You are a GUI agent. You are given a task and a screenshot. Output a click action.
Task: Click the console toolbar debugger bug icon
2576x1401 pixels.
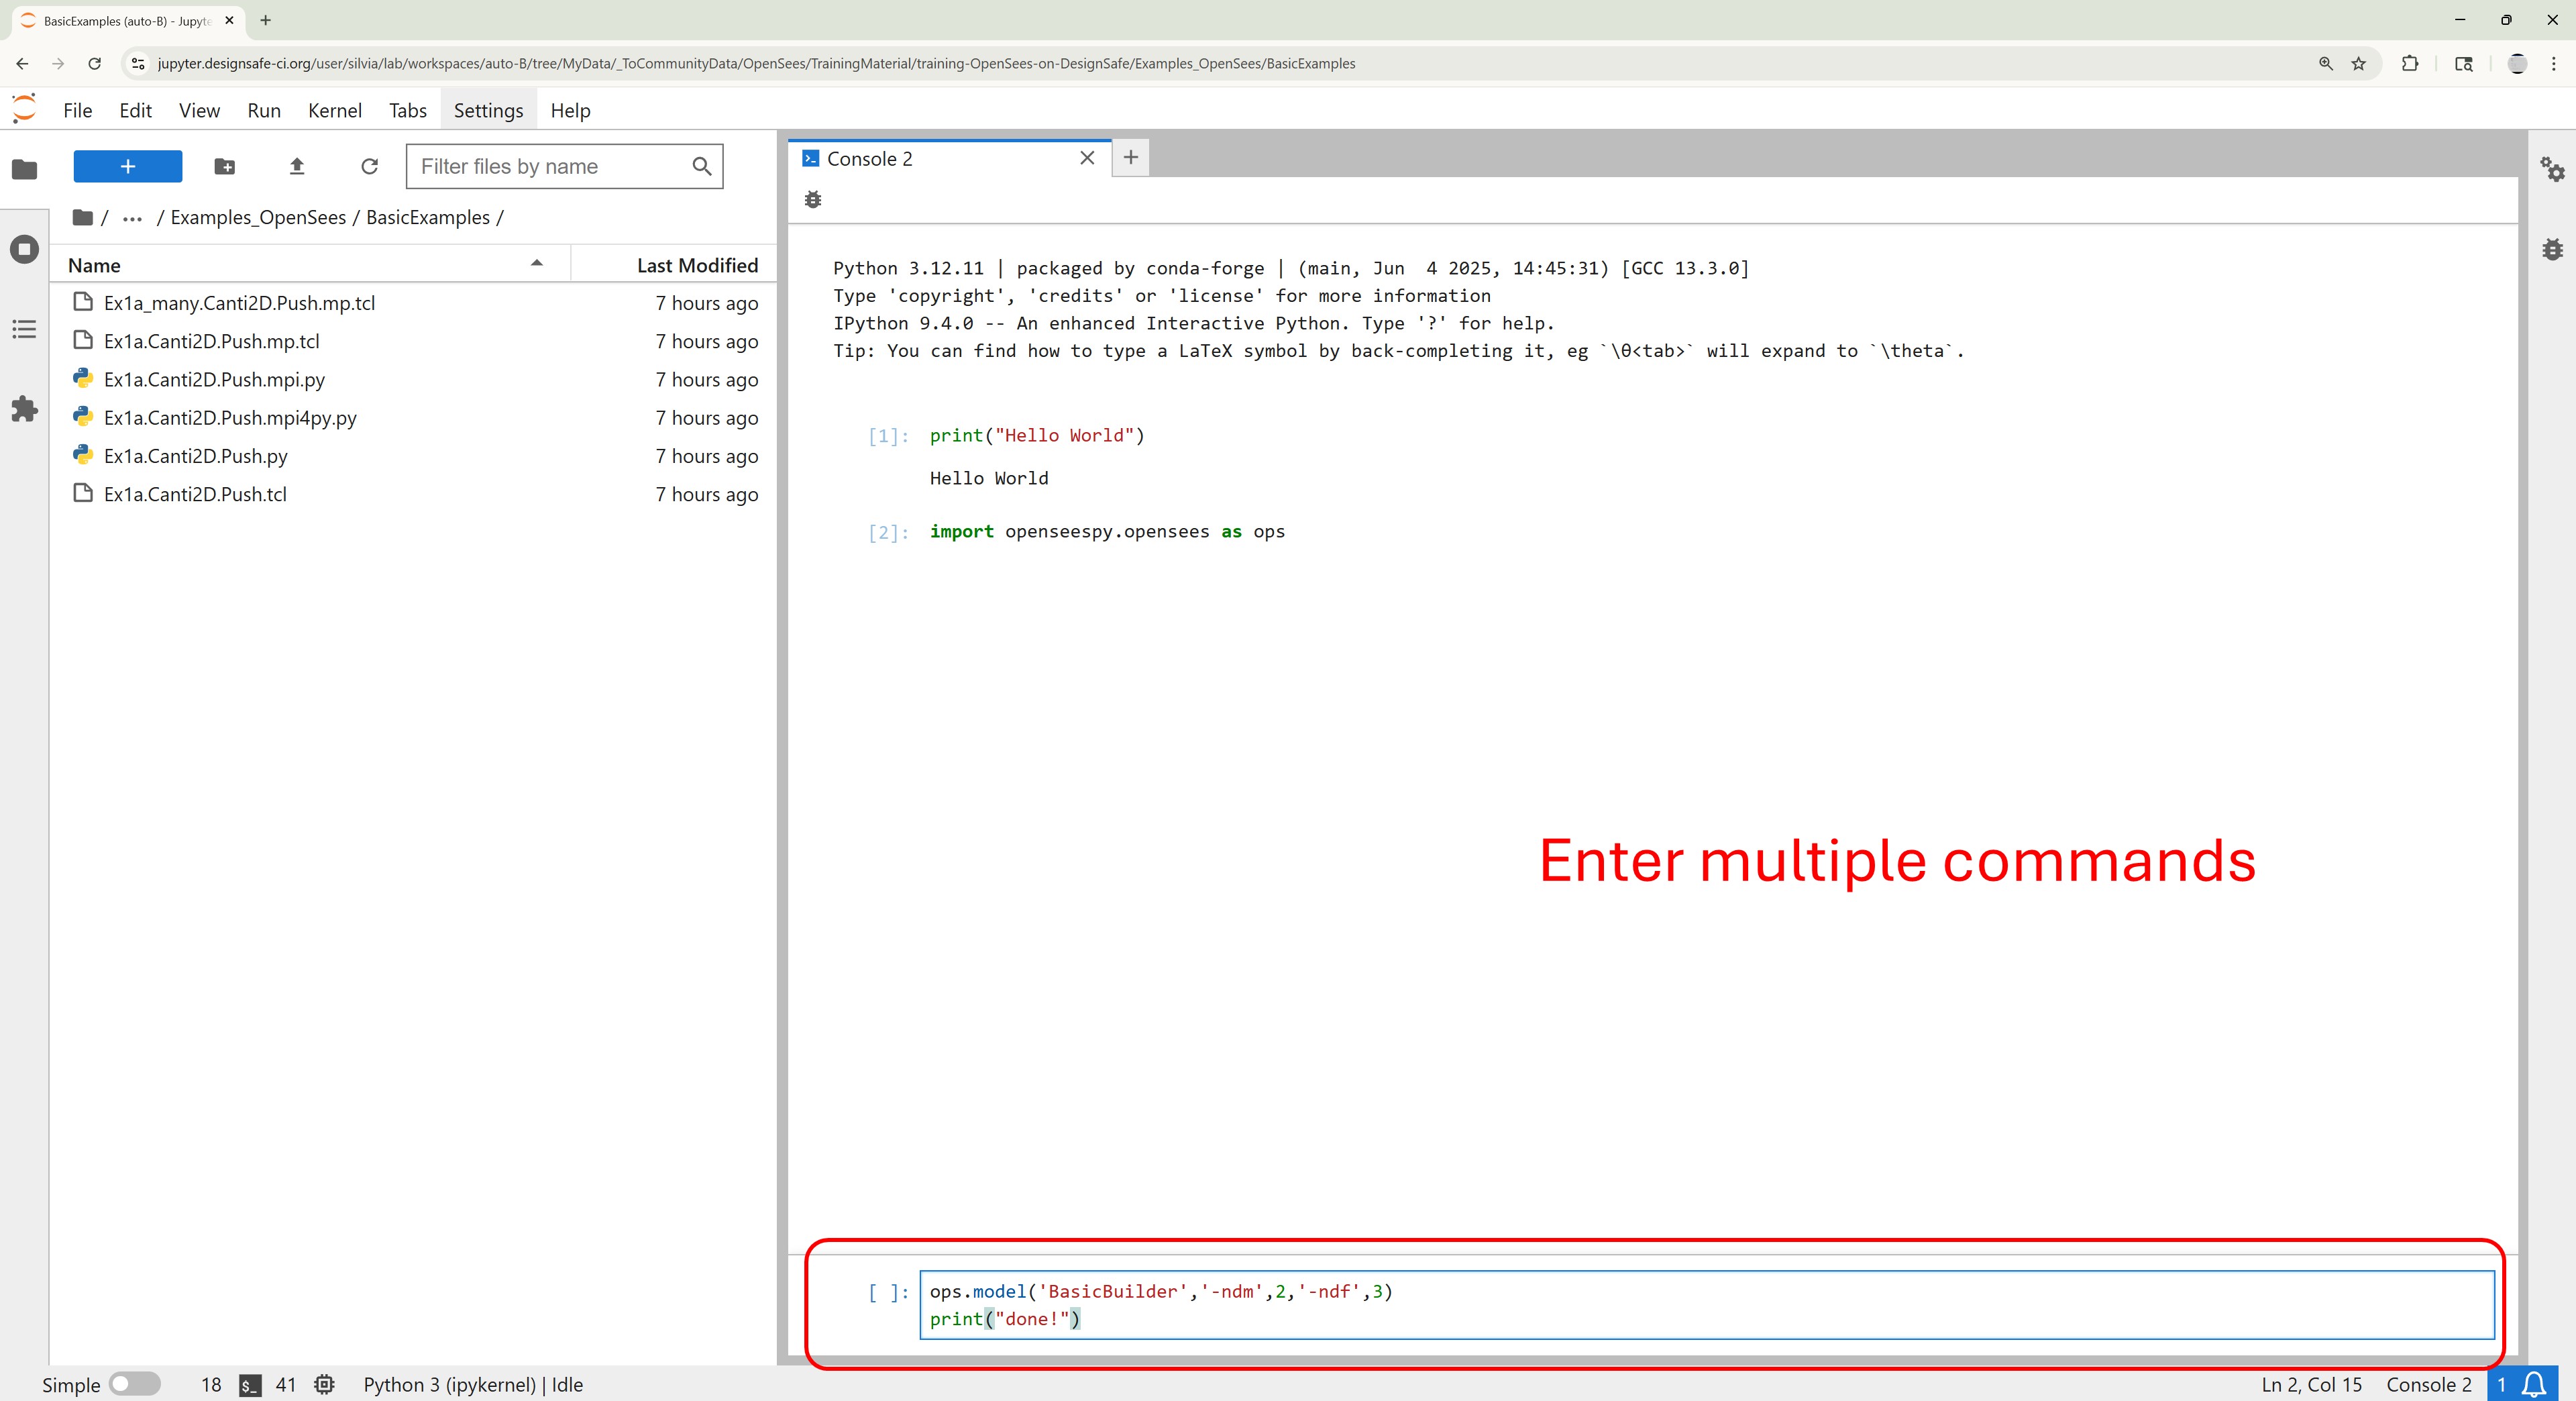point(813,200)
